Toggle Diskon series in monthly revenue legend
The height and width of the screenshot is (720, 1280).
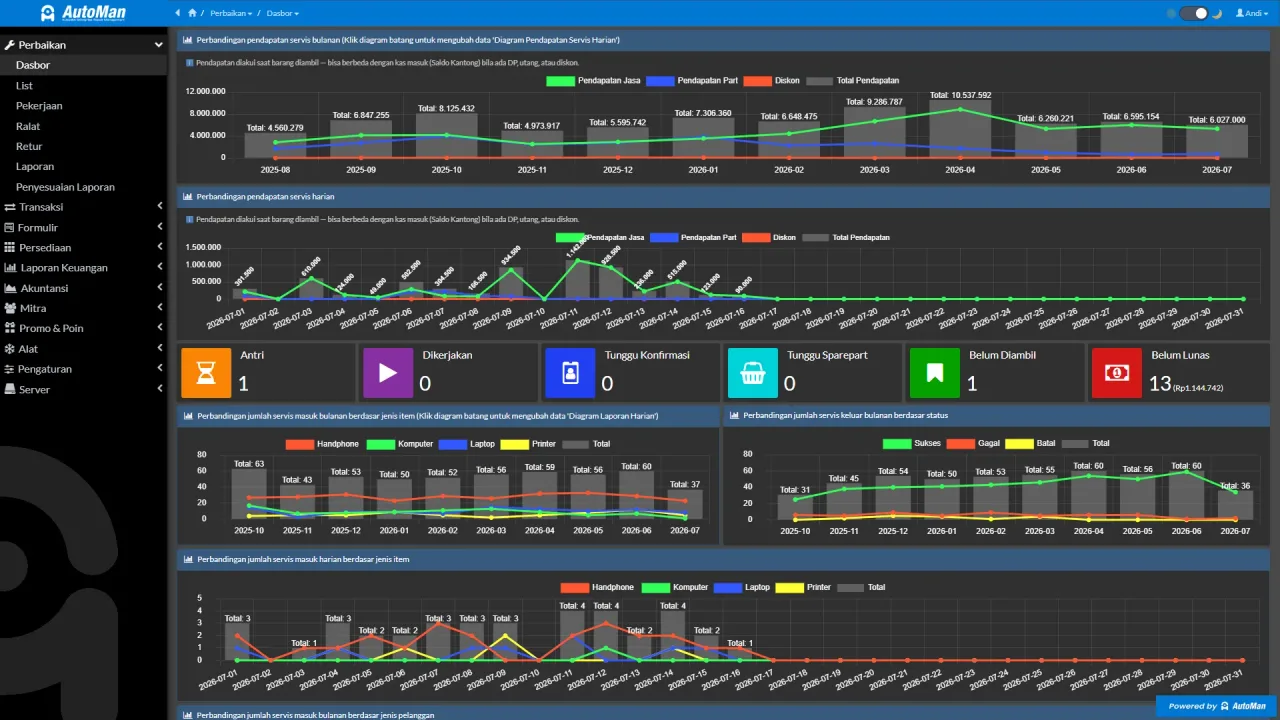(x=758, y=80)
